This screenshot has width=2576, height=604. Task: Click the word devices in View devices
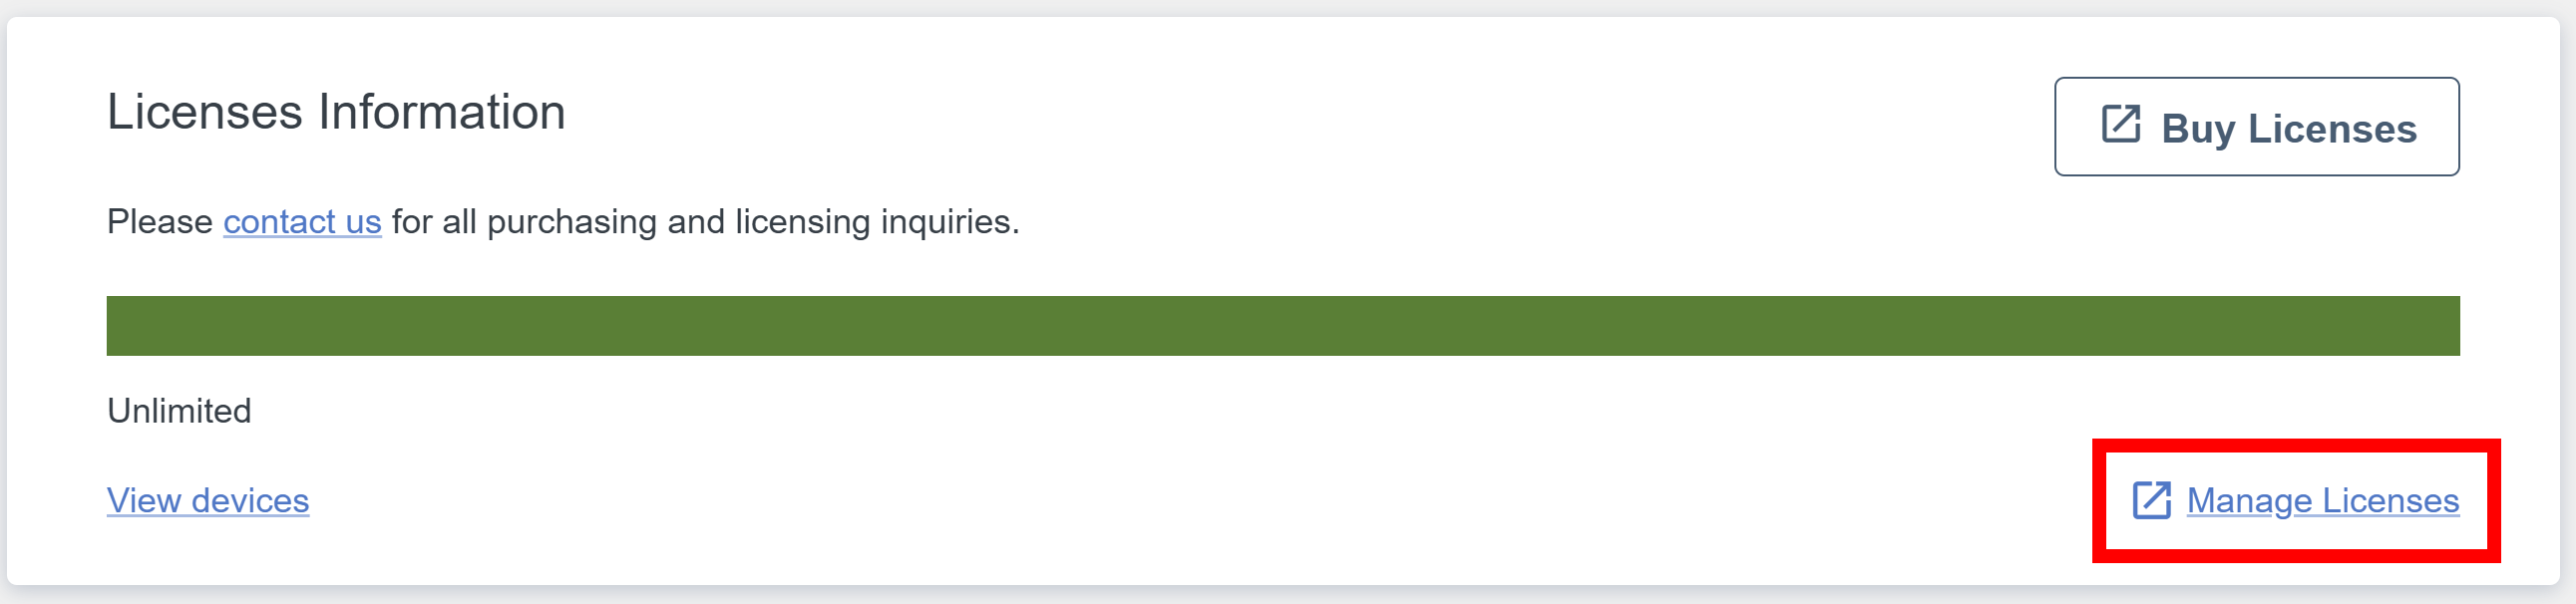(250, 500)
